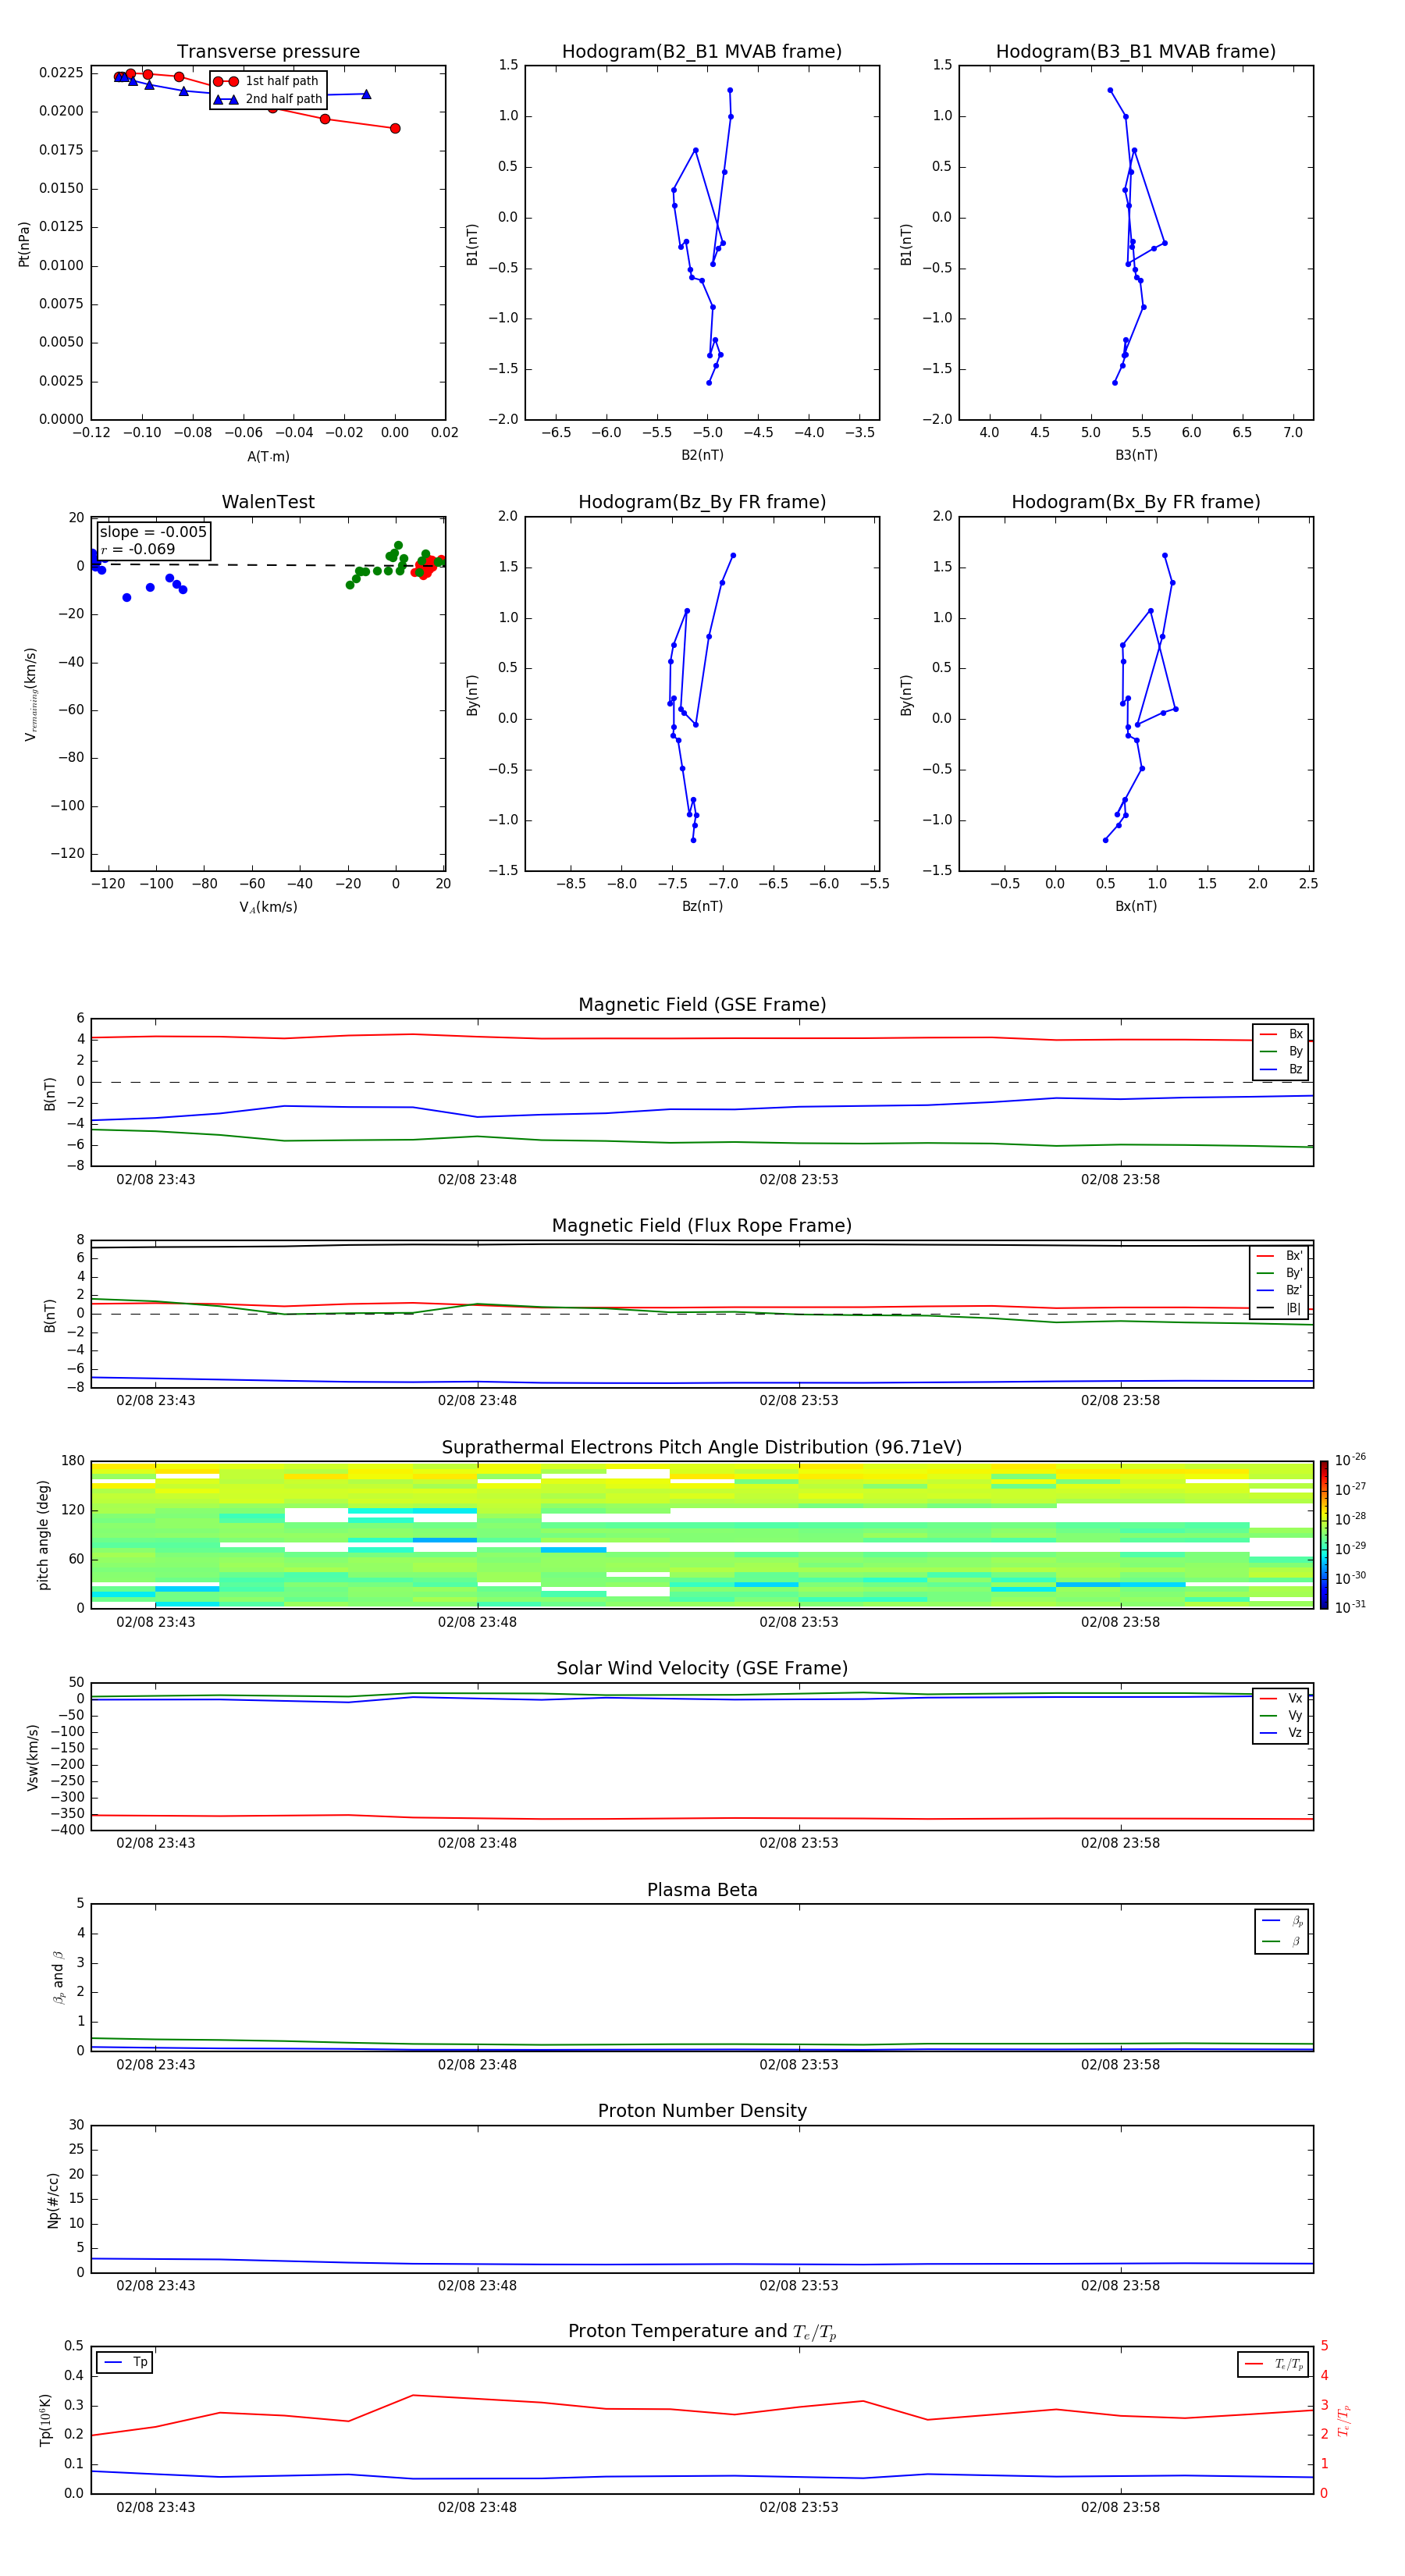Viewport: 1405px width, 2576px height.
Task: Click the "Transverse pressure" plot title
Action: [x=268, y=52]
